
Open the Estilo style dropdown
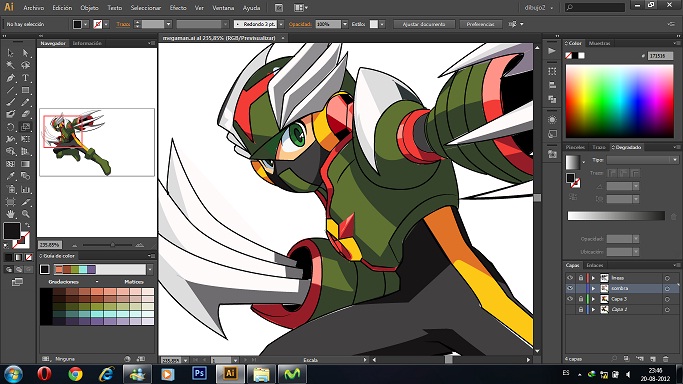point(382,24)
